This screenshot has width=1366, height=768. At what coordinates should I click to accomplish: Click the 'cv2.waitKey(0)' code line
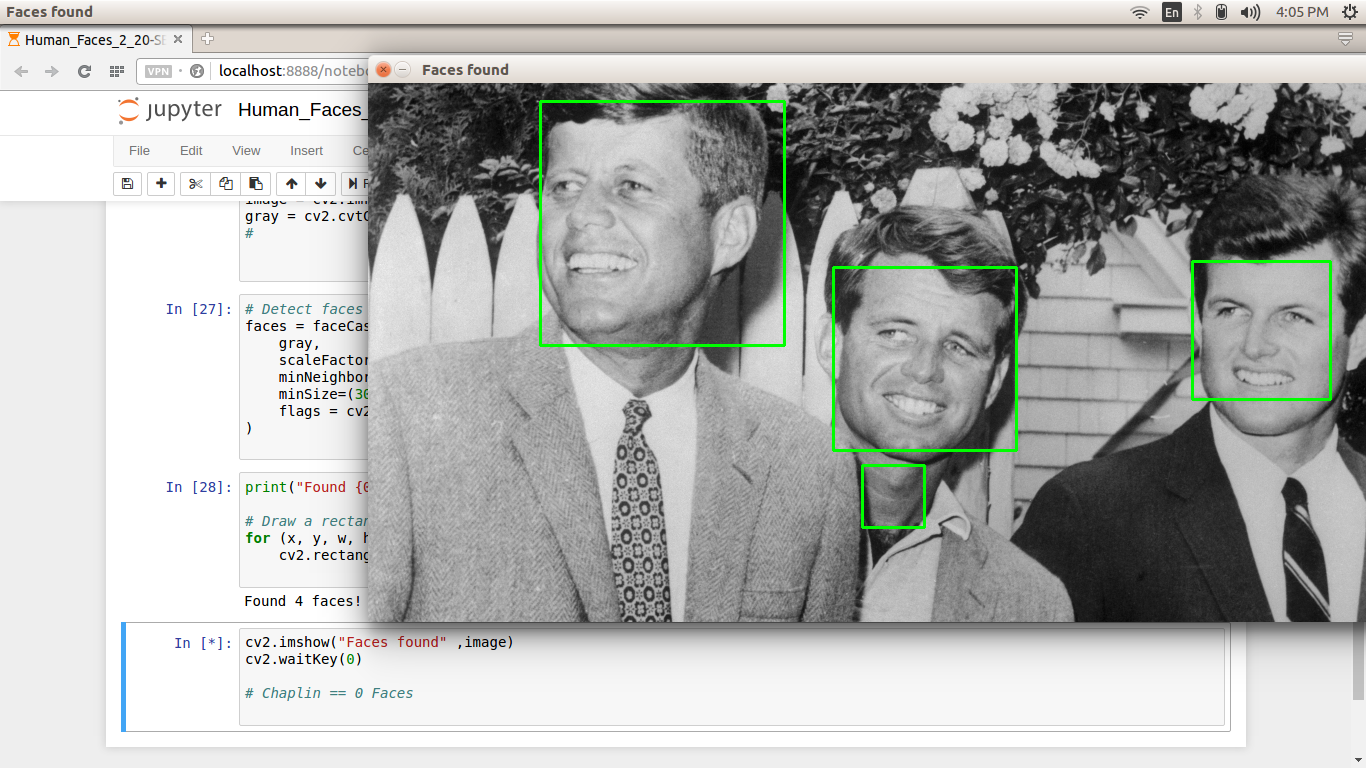pyautogui.click(x=304, y=659)
